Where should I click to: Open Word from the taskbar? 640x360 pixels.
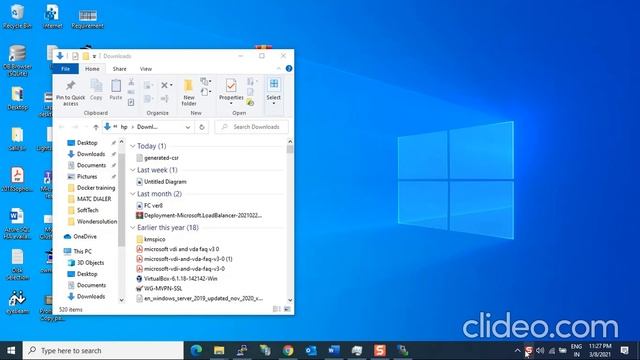[x=334, y=350]
